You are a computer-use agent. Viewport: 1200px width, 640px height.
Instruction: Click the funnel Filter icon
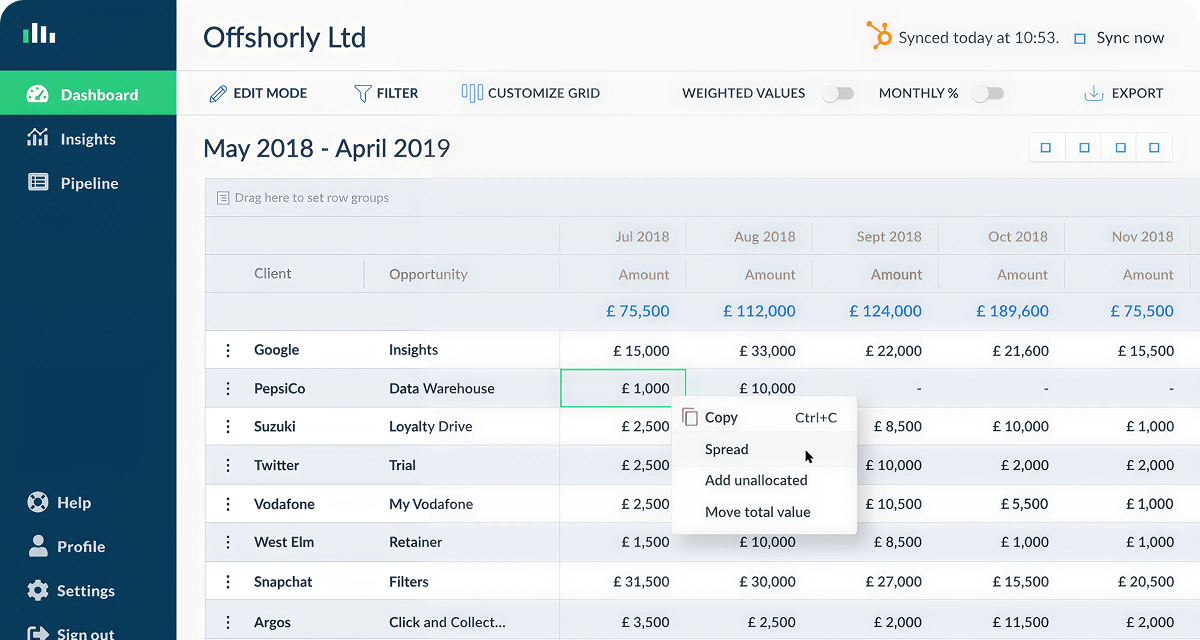pyautogui.click(x=362, y=93)
